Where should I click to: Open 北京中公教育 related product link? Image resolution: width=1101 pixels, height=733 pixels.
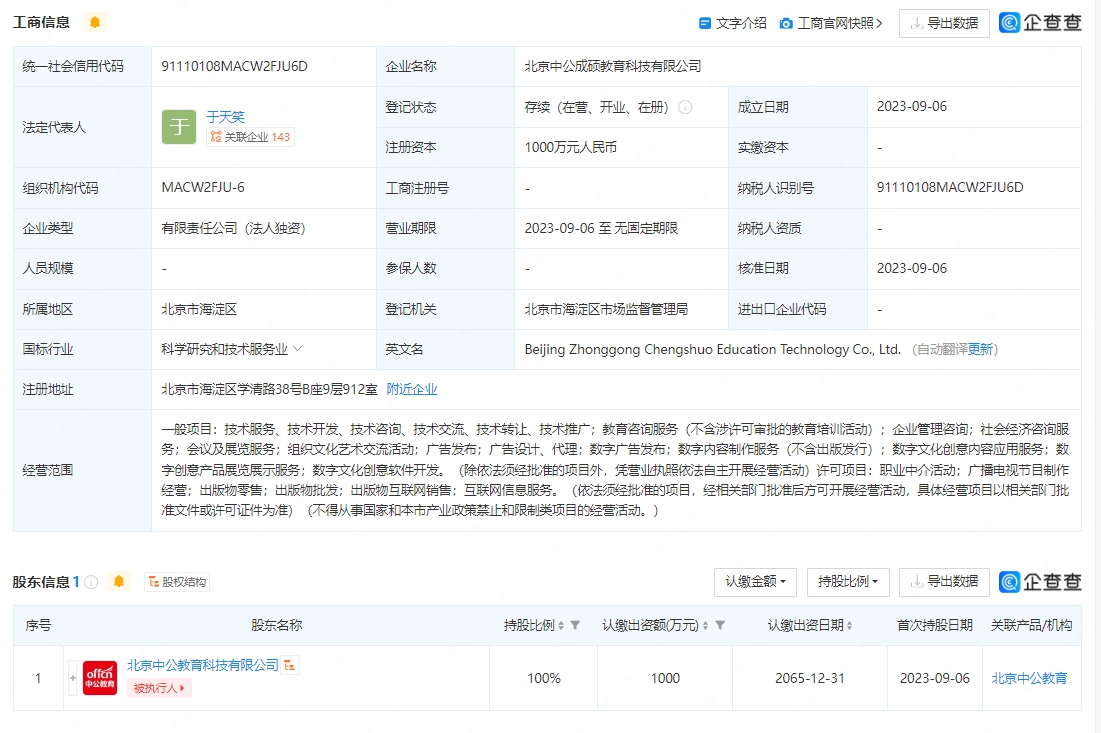[1029, 678]
